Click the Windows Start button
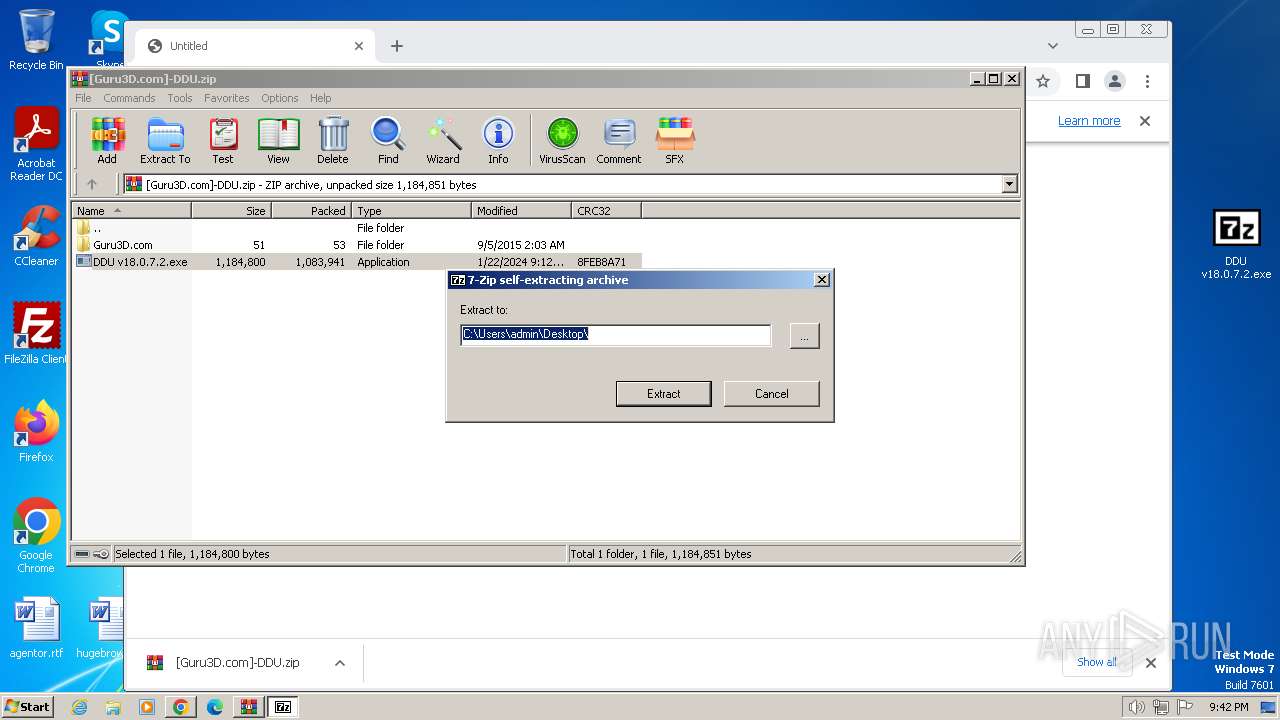This screenshot has width=1280, height=720. (x=28, y=707)
